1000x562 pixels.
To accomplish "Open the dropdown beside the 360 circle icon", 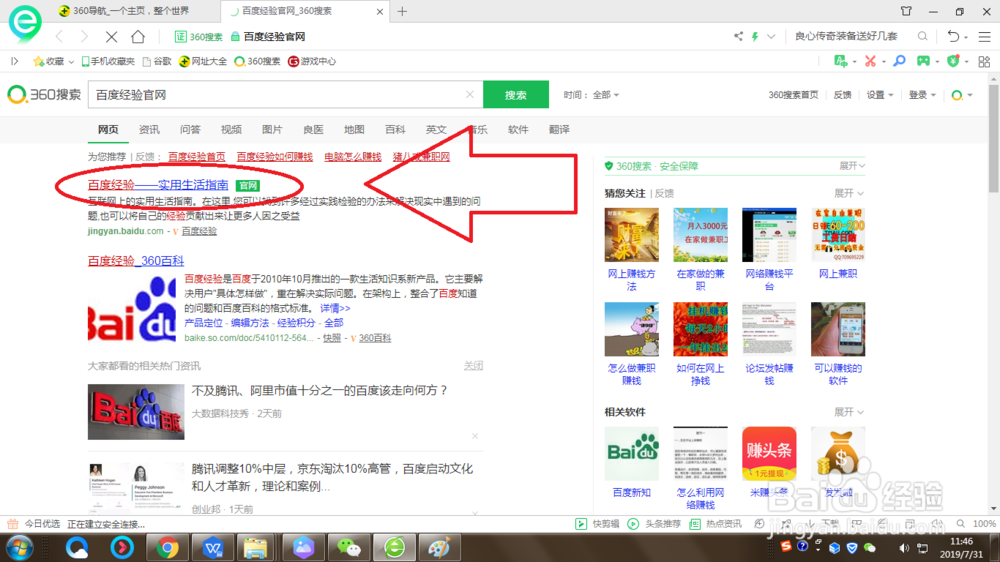I will tap(970, 95).
